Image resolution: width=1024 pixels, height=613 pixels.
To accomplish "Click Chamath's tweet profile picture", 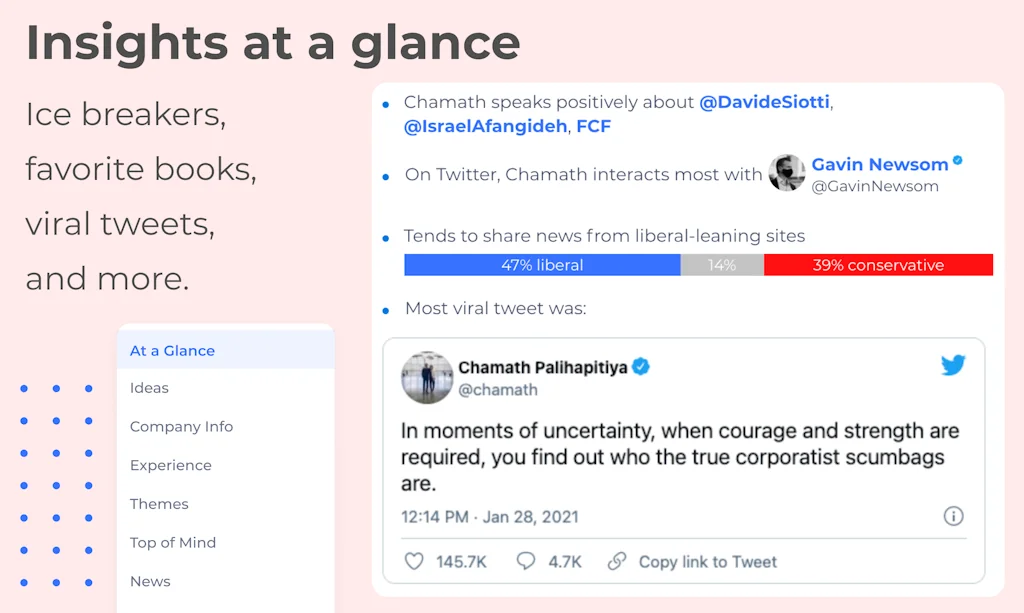I will (x=427, y=378).
